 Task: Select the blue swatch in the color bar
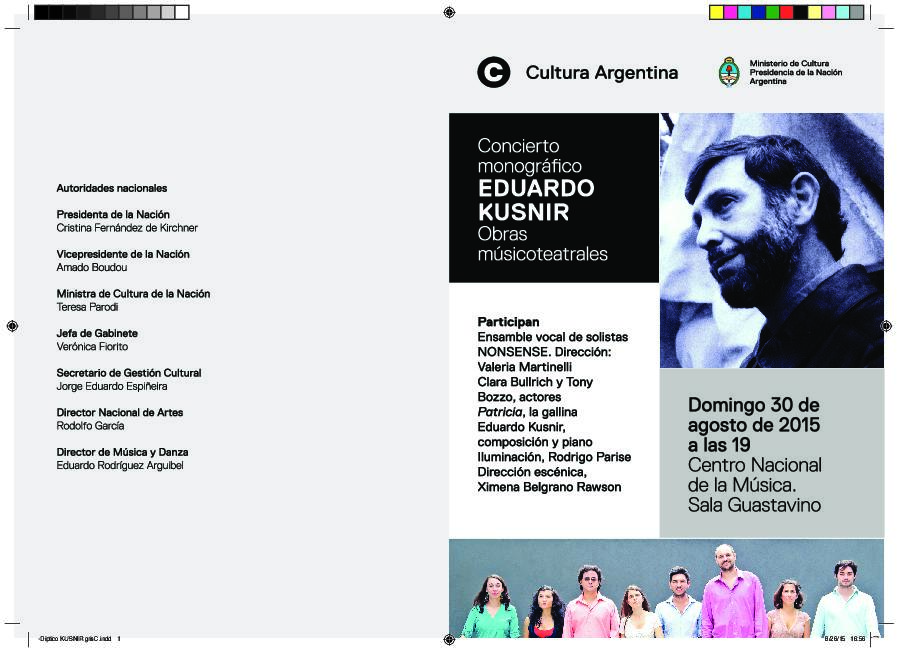coord(758,12)
